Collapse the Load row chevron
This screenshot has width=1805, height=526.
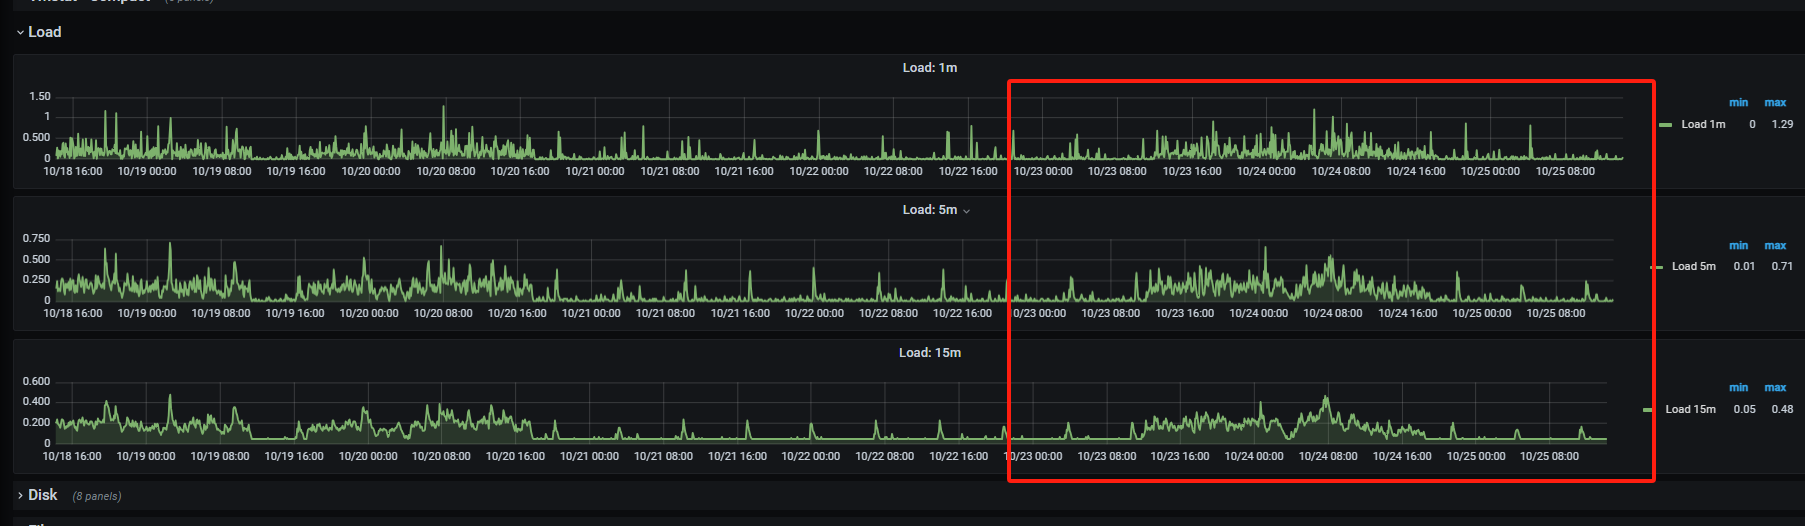(20, 33)
